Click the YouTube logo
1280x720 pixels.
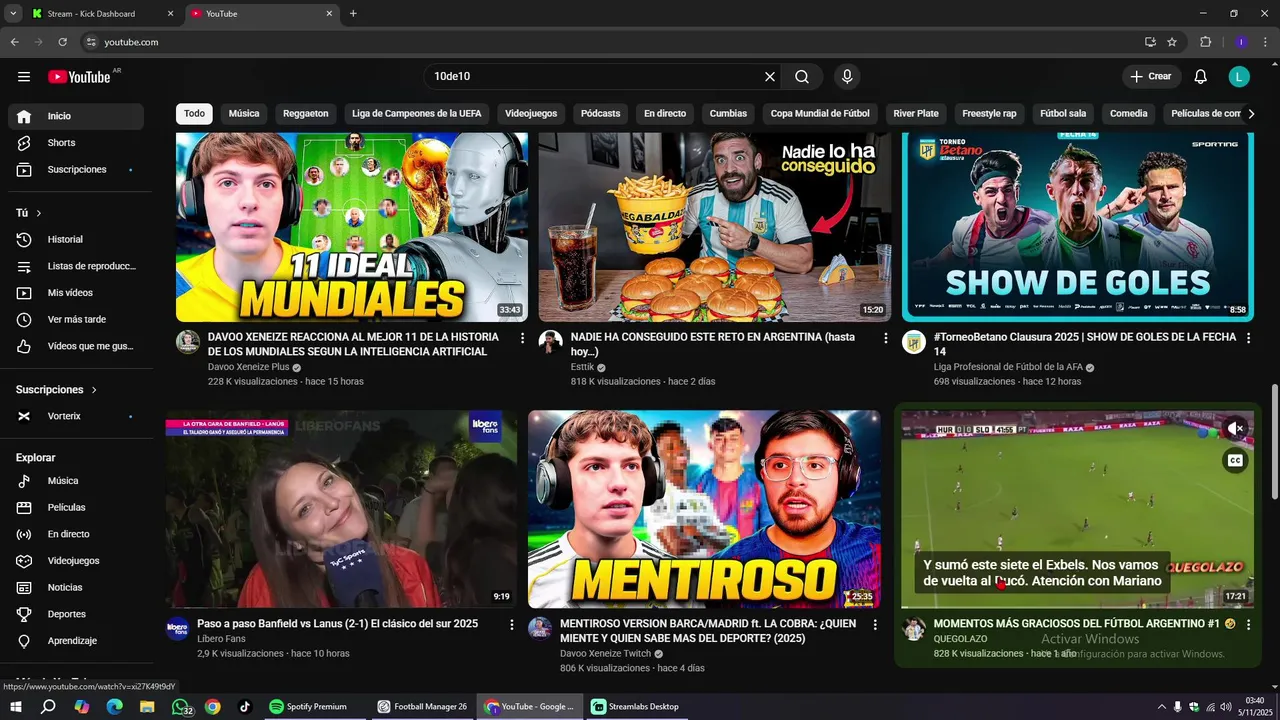80,77
